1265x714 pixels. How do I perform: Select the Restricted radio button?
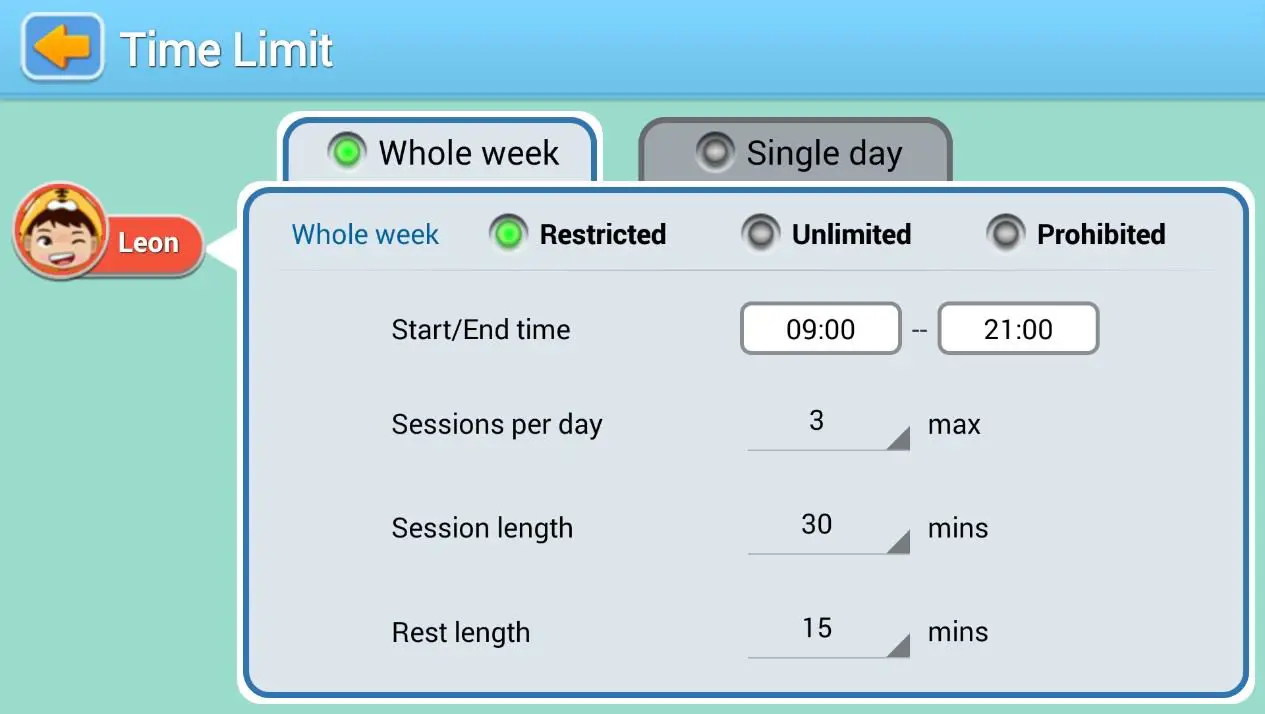pyautogui.click(x=509, y=234)
